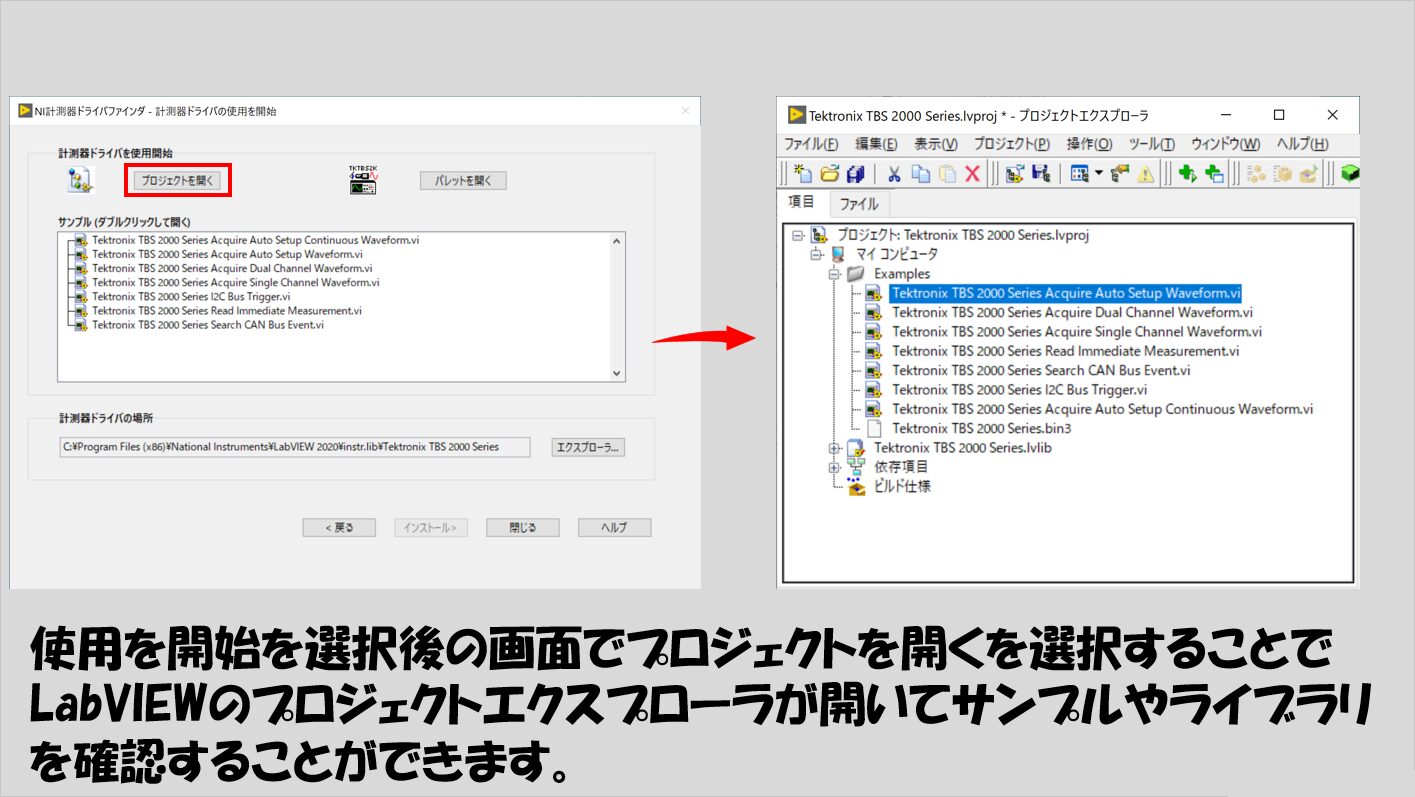Click the Cut scissors toolbar icon
This screenshot has height=797, width=1415.
coord(894,174)
